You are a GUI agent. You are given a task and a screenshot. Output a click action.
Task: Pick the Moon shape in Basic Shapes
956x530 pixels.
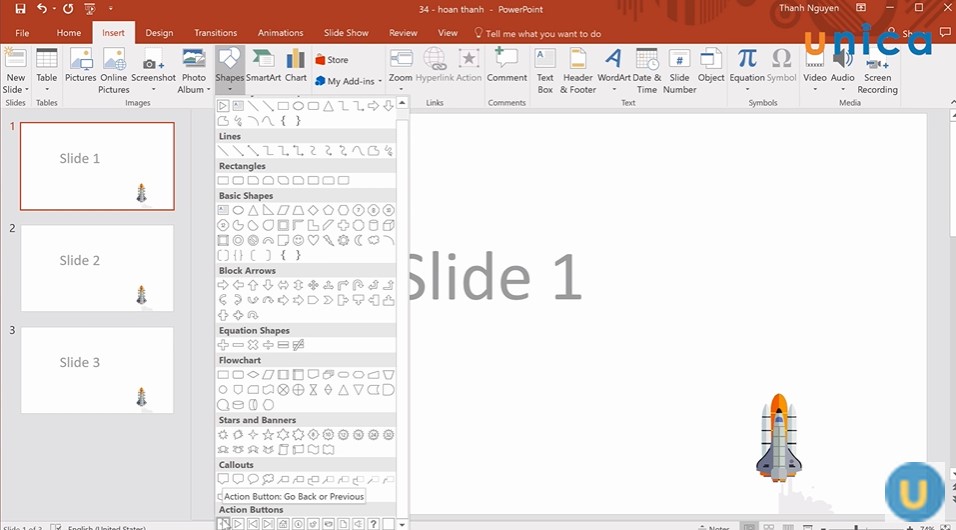(358, 240)
